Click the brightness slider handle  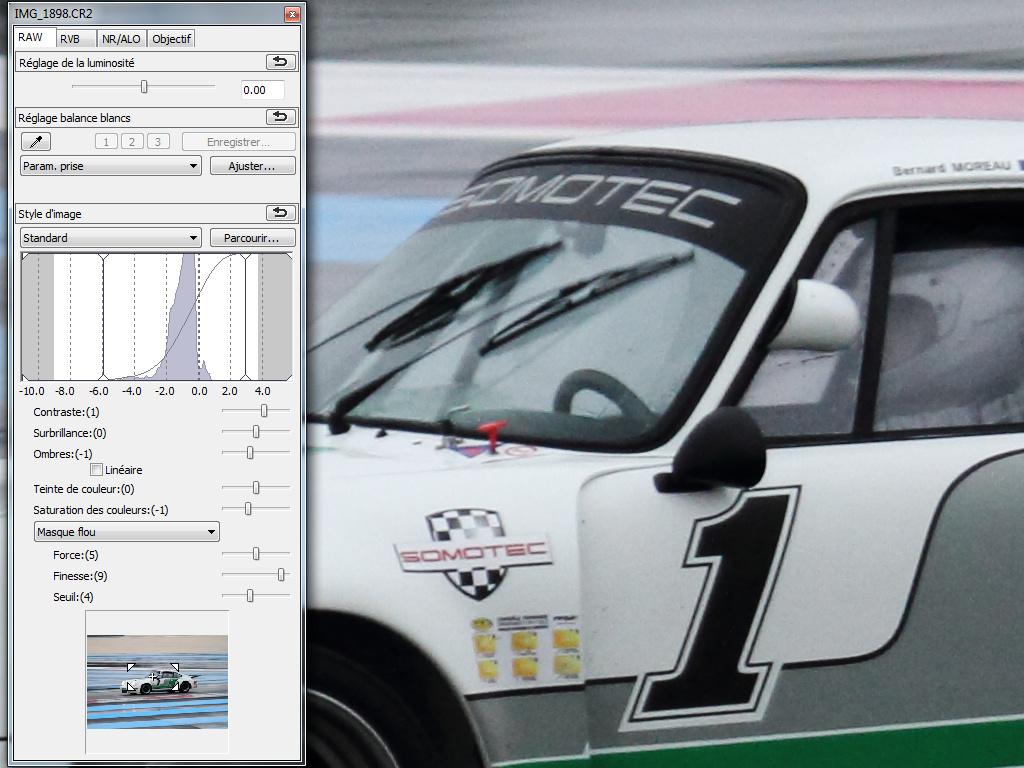144,86
